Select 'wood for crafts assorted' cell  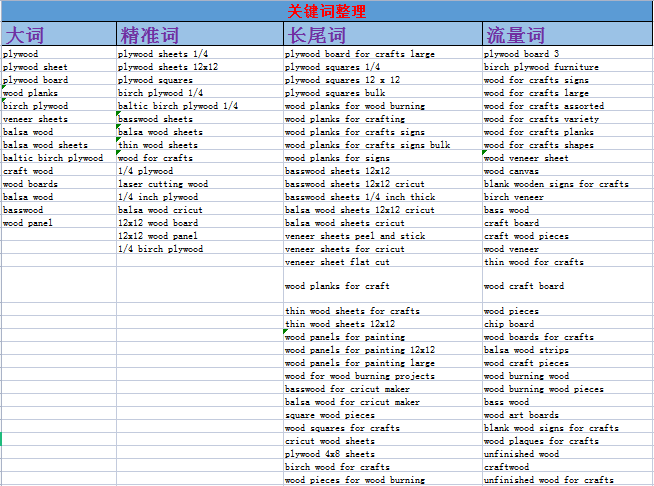pos(567,106)
